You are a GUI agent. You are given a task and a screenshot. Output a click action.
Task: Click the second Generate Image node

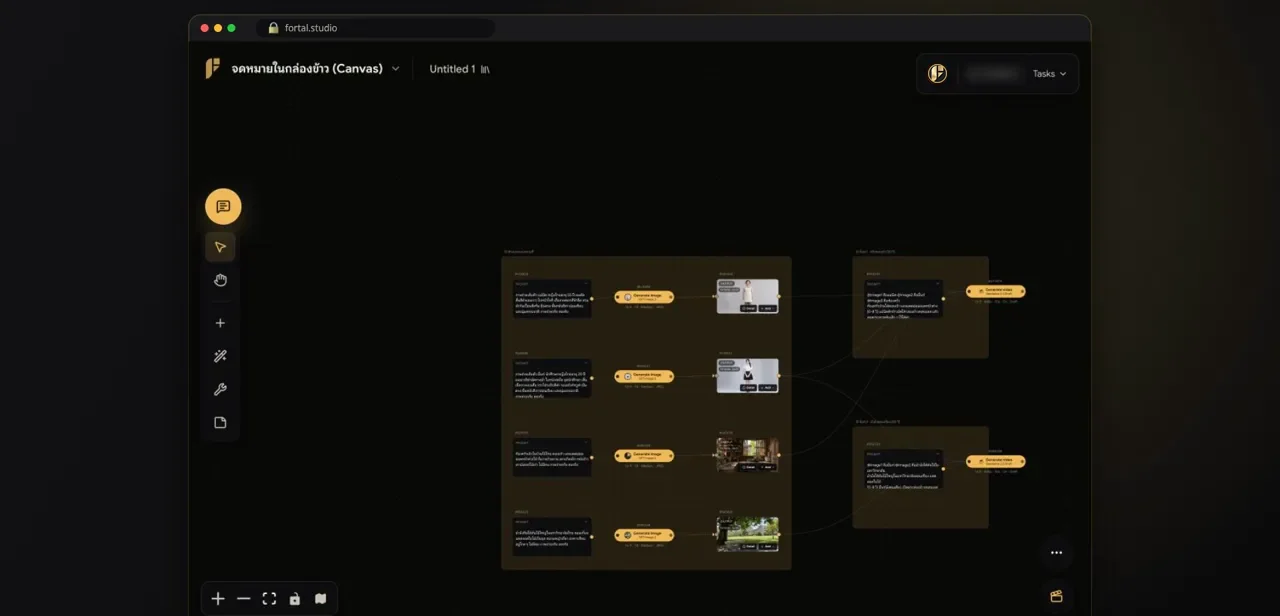coord(644,376)
